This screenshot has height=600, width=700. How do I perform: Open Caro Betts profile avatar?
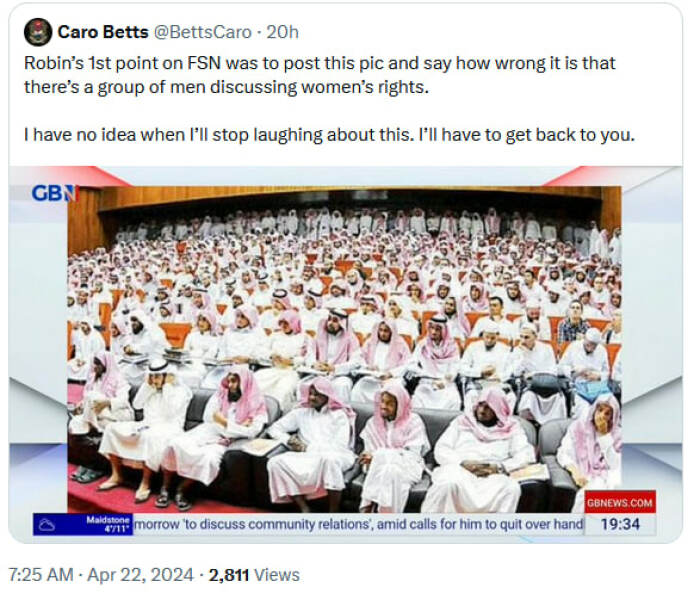coord(38,32)
